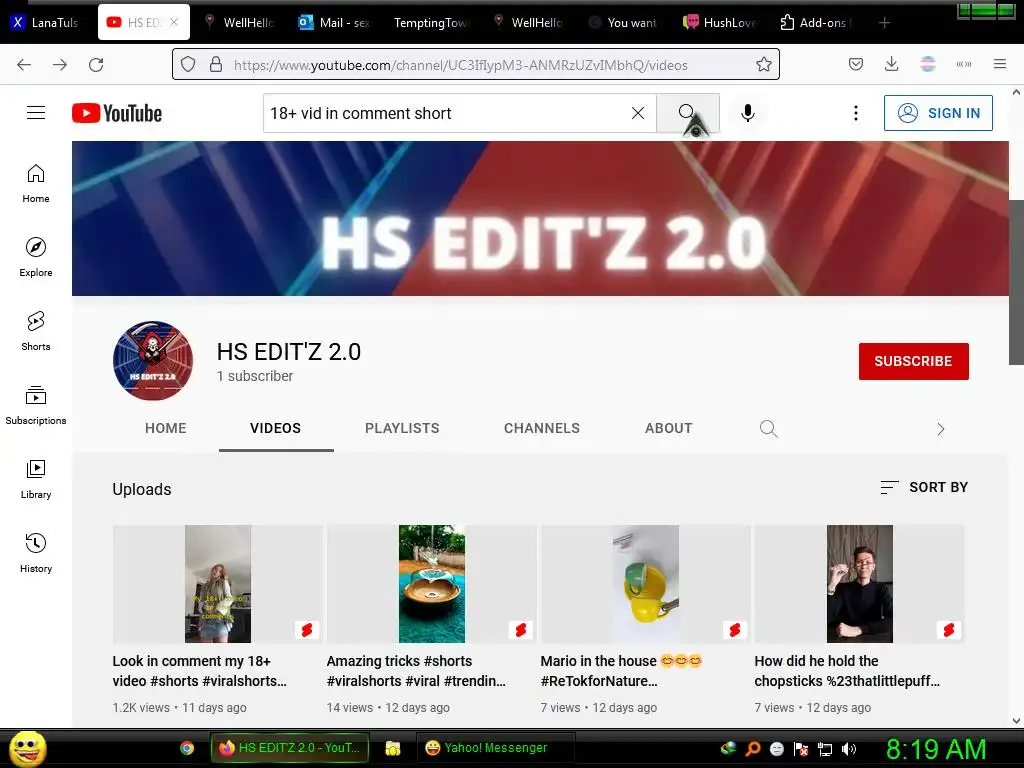Switch to the Mail browser tab
This screenshot has width=1024, height=768.
335,22
